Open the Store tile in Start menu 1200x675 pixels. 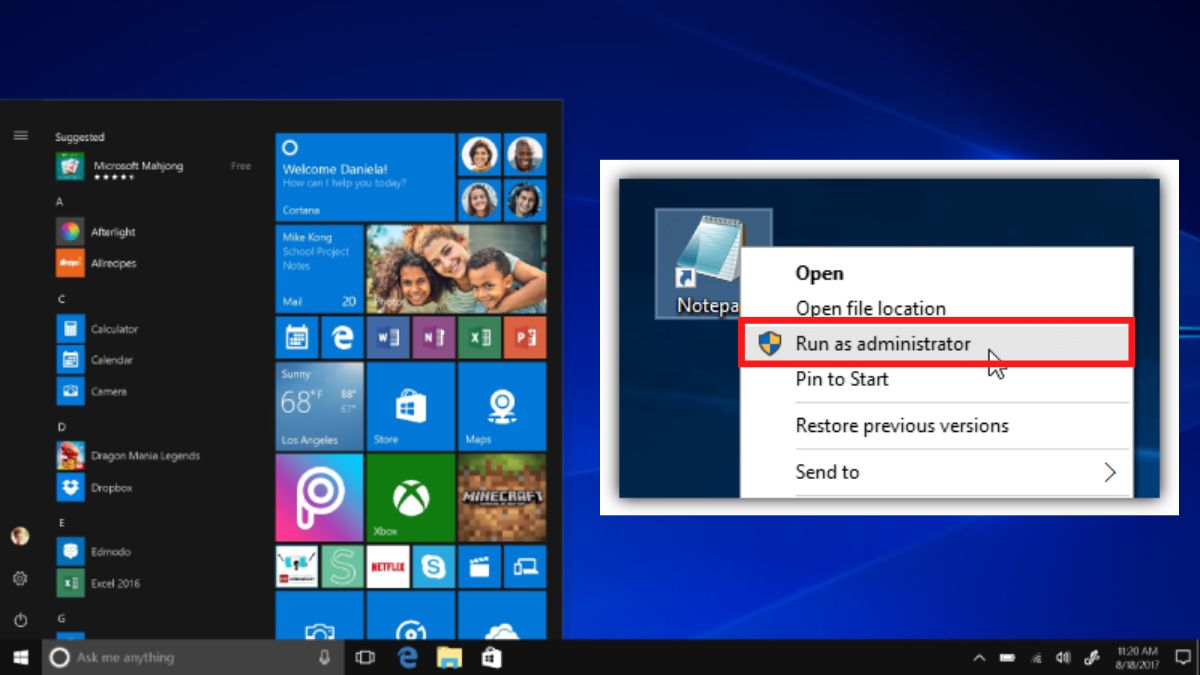pyautogui.click(x=410, y=406)
